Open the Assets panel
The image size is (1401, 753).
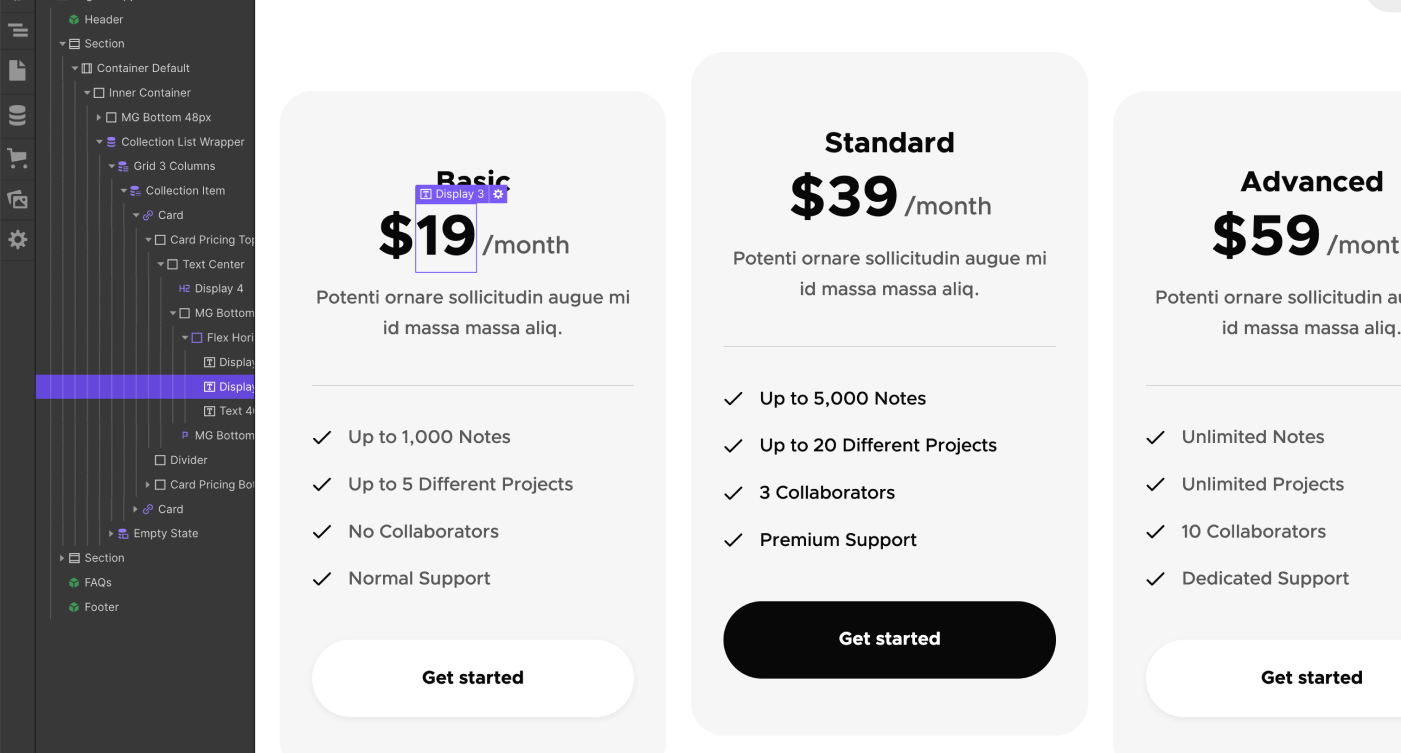(x=18, y=199)
